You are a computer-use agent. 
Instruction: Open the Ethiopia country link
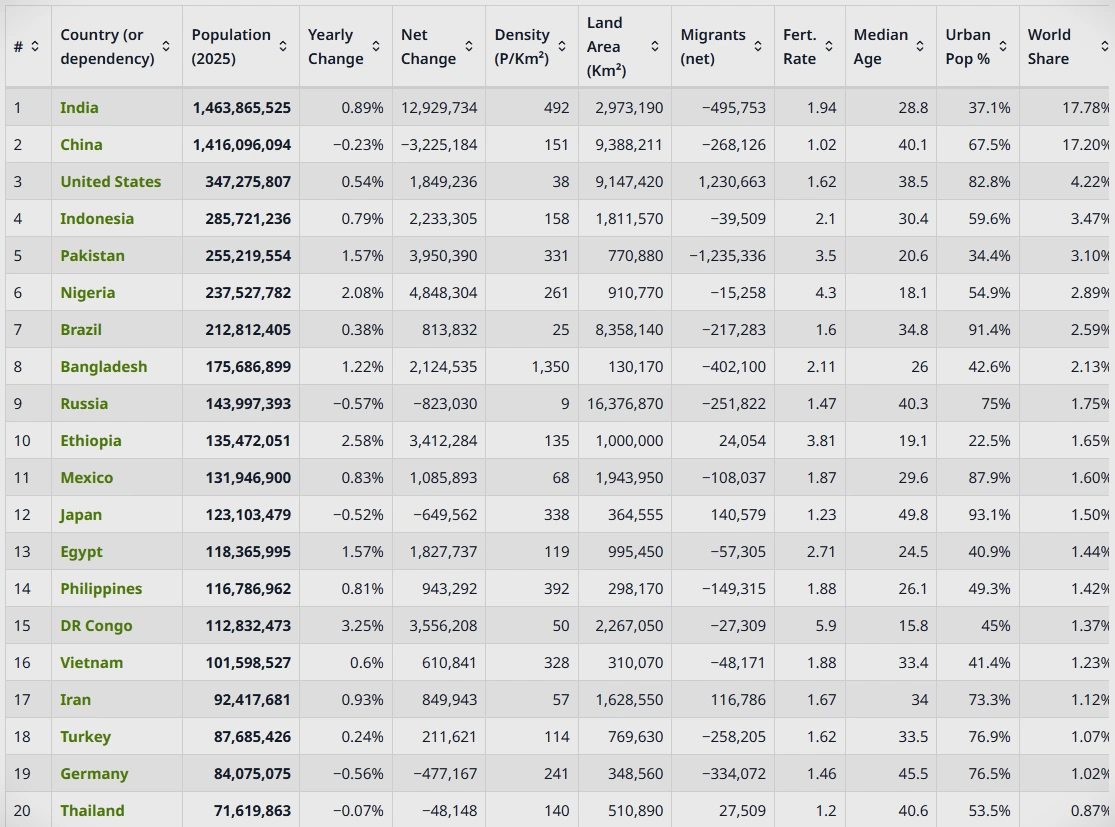coord(90,440)
